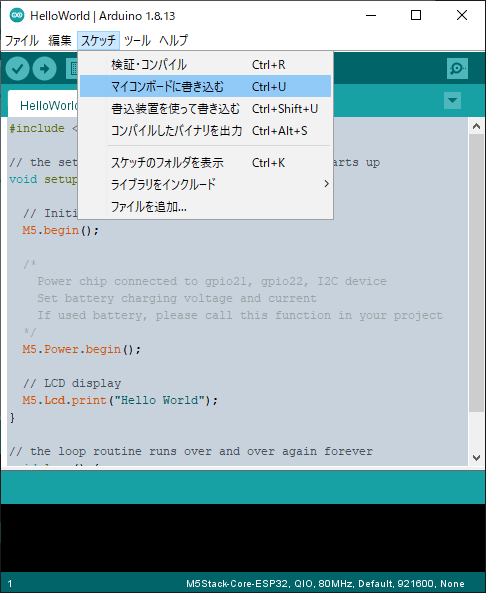The height and width of the screenshot is (593, 486).
Task: Click the M5.Power.begin(); code line
Action: [81, 349]
